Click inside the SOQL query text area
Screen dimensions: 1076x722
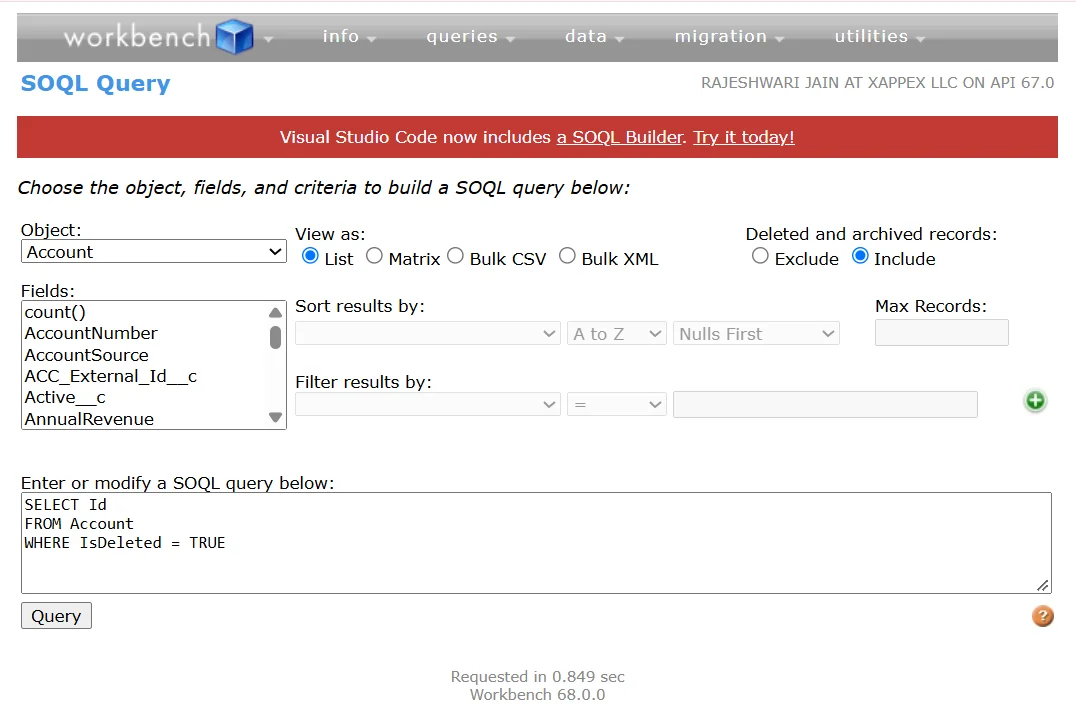tap(536, 543)
